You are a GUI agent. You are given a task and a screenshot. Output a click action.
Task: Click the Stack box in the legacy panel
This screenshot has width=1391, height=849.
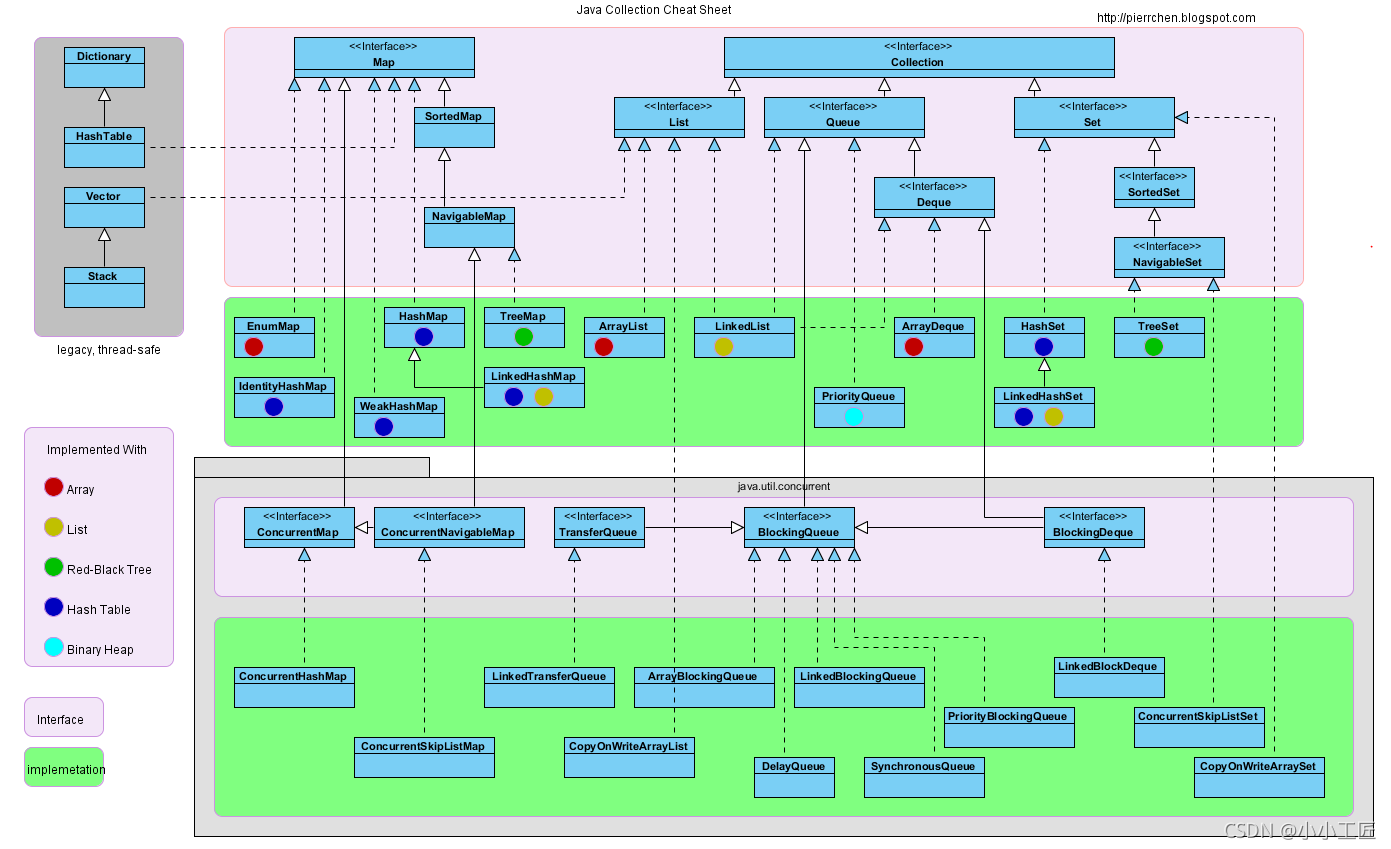pyautogui.click(x=104, y=288)
